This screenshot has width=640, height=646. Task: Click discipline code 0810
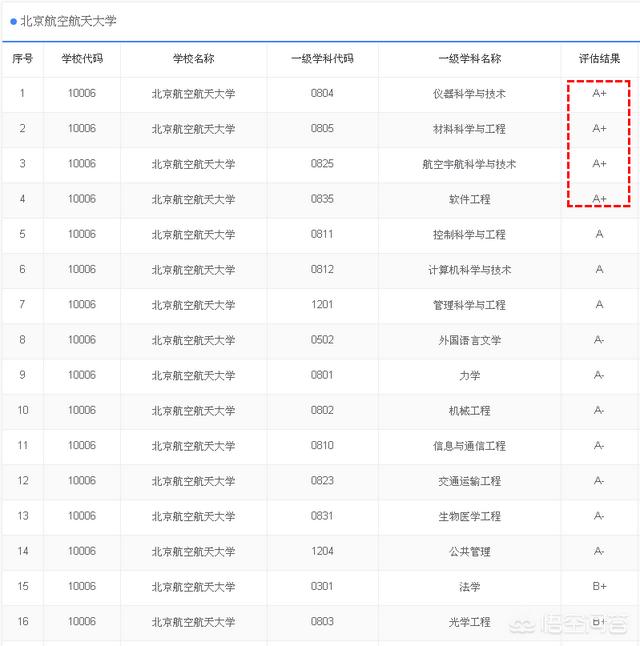click(x=322, y=445)
